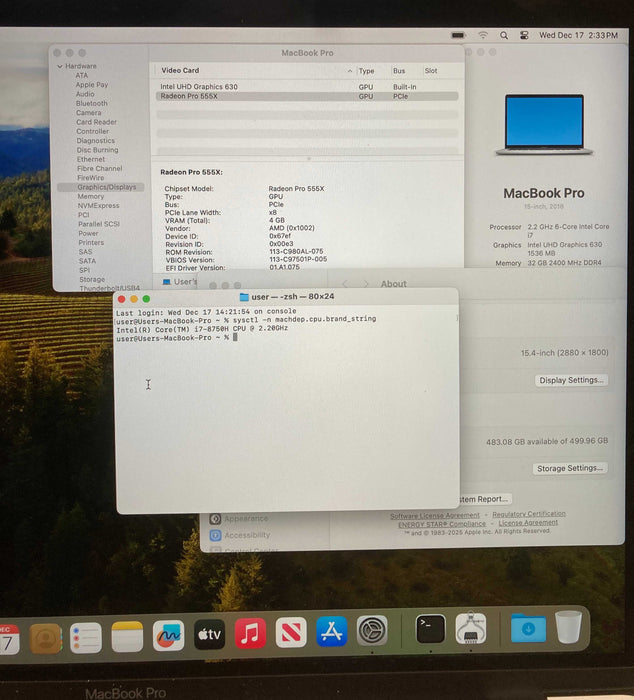Open Software License Agreement link
This screenshot has height=700, width=634.
click(x=435, y=516)
